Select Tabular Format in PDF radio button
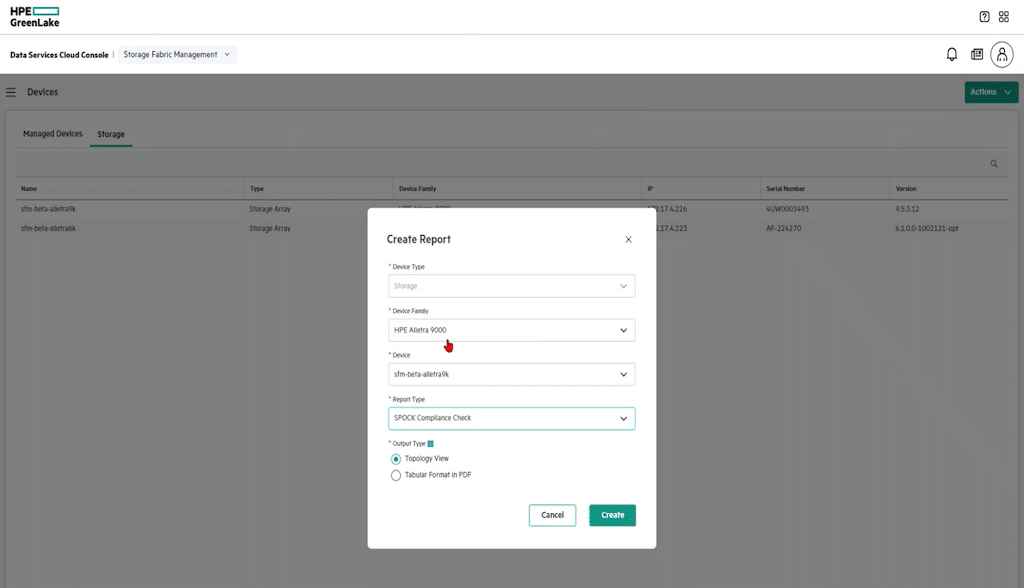The height and width of the screenshot is (588, 1024). tap(396, 476)
